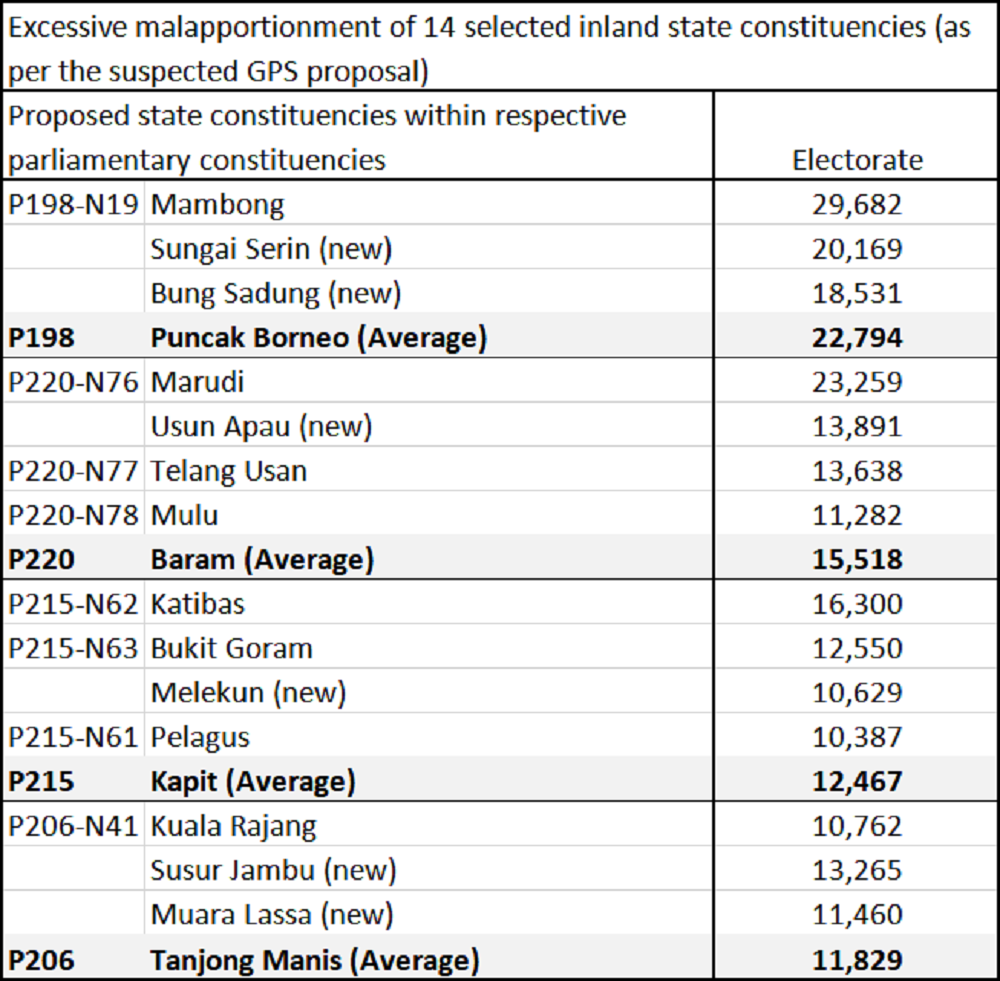1000x981 pixels.
Task: Select Mulu electorate value 11,282
Action: (857, 516)
